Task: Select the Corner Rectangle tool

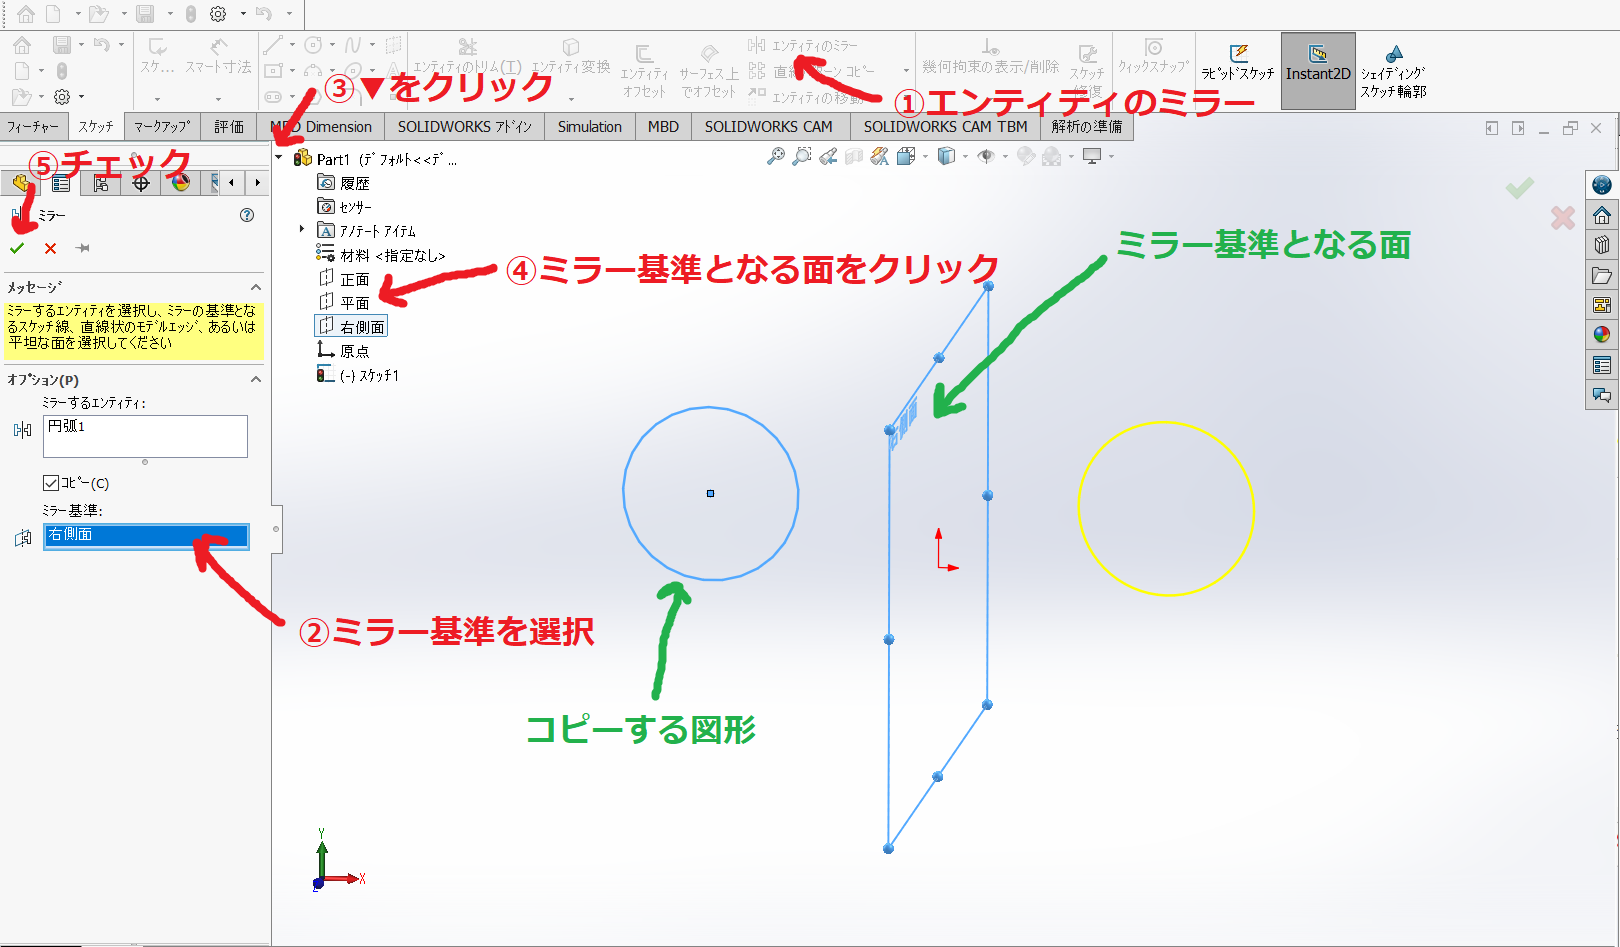Action: pyautogui.click(x=273, y=71)
